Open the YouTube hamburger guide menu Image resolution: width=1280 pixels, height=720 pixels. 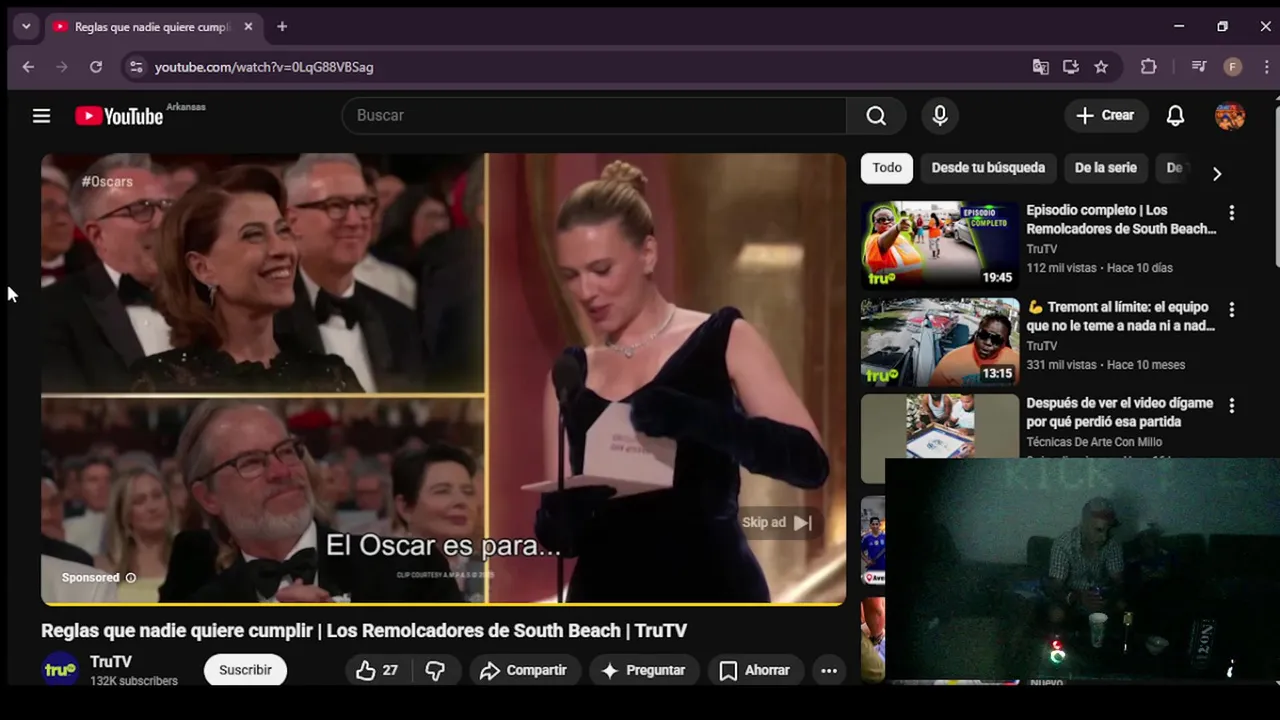[41, 116]
